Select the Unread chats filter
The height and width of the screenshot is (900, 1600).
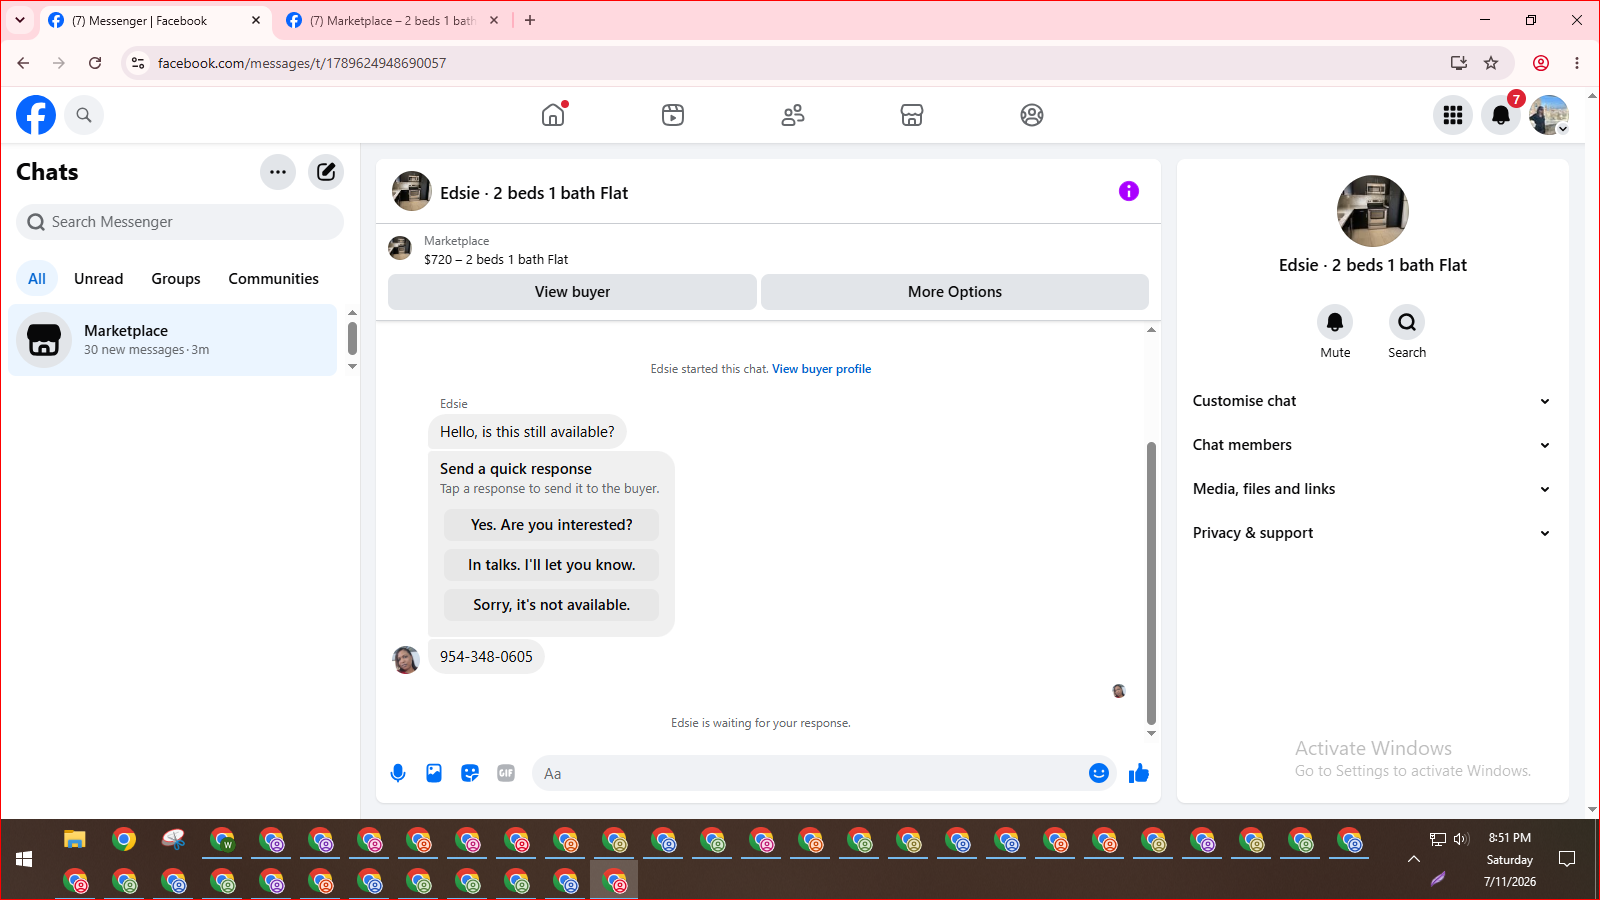[99, 279]
